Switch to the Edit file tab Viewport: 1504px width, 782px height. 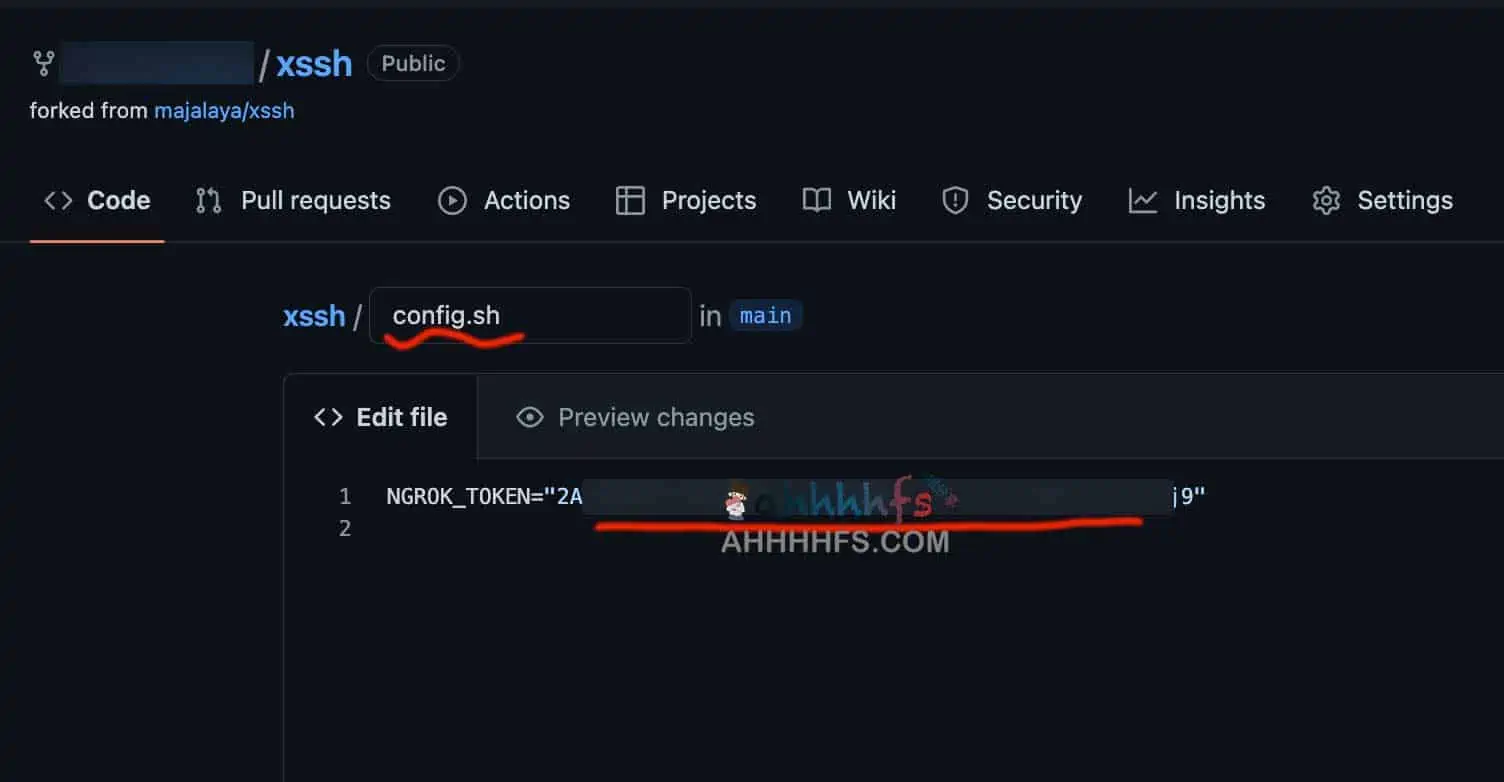coord(381,417)
